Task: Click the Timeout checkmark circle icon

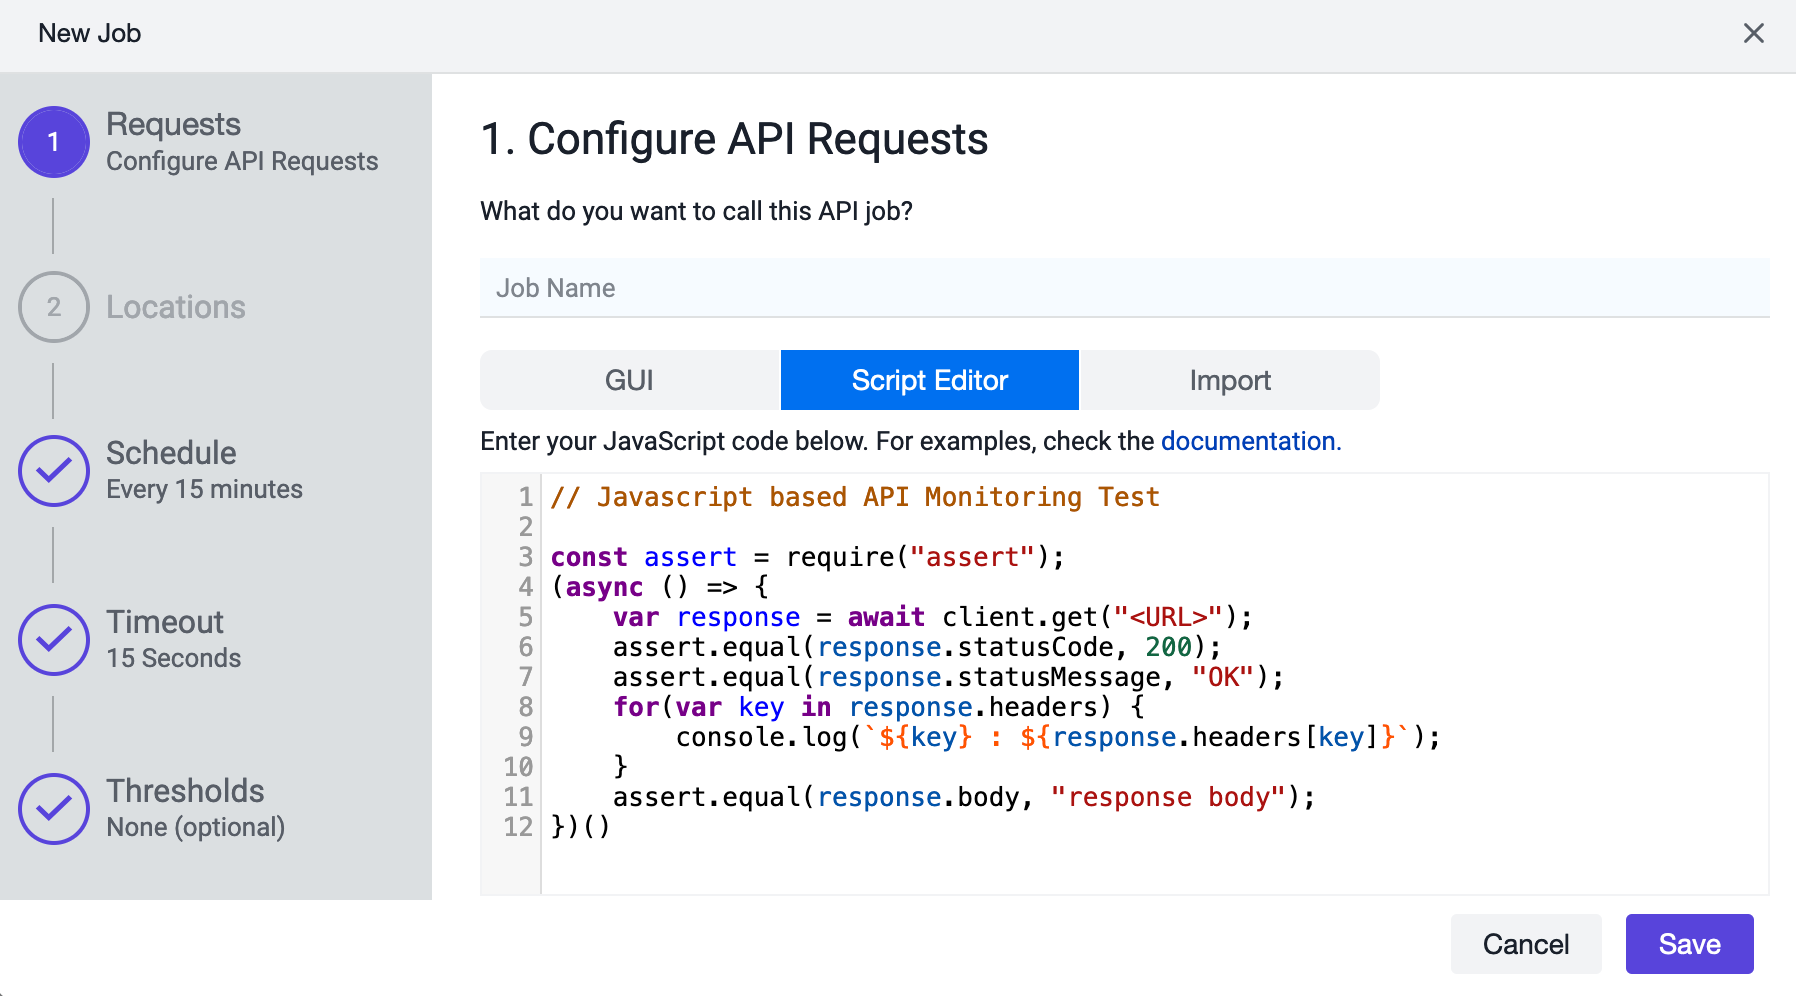Action: (54, 640)
